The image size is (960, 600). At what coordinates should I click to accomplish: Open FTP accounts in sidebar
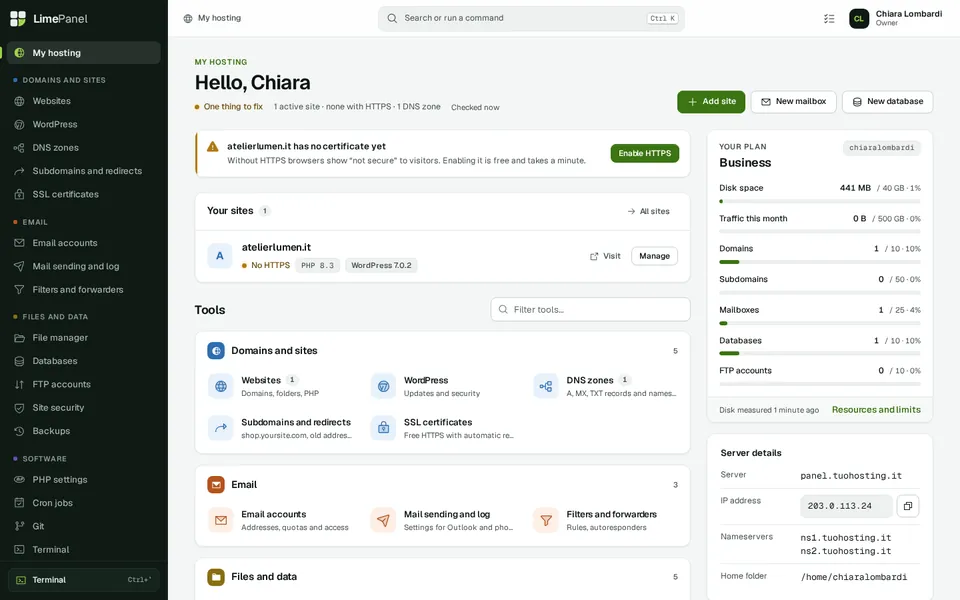coord(84,384)
